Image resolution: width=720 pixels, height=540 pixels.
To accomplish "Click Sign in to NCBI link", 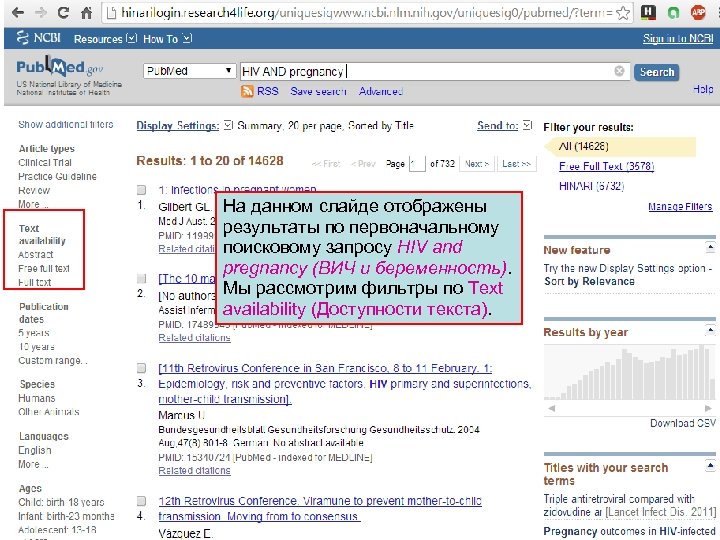I will pos(678,39).
